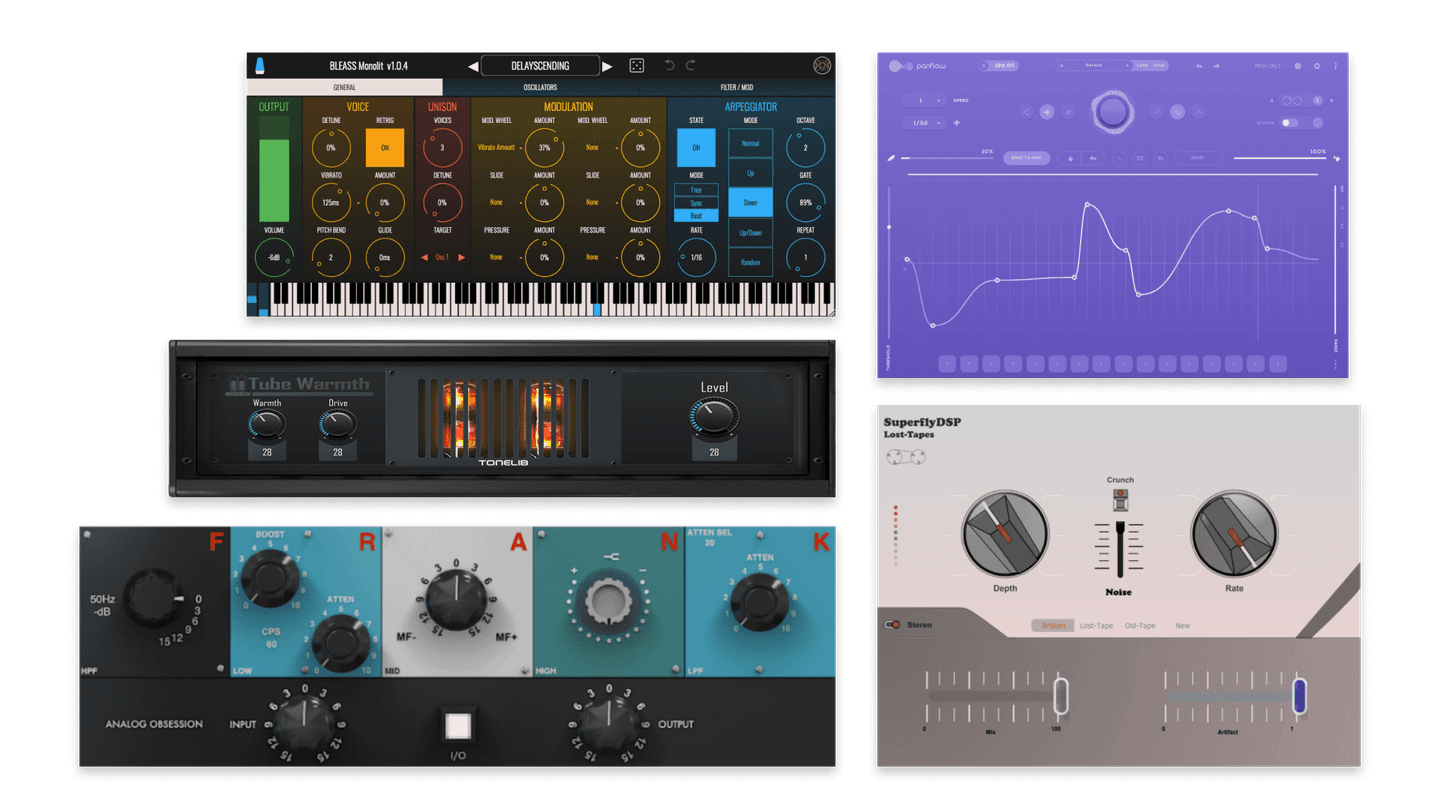Click the round emblem icon at Monolit's top right
Image resolution: width=1440 pixels, height=810 pixels.
(822, 66)
